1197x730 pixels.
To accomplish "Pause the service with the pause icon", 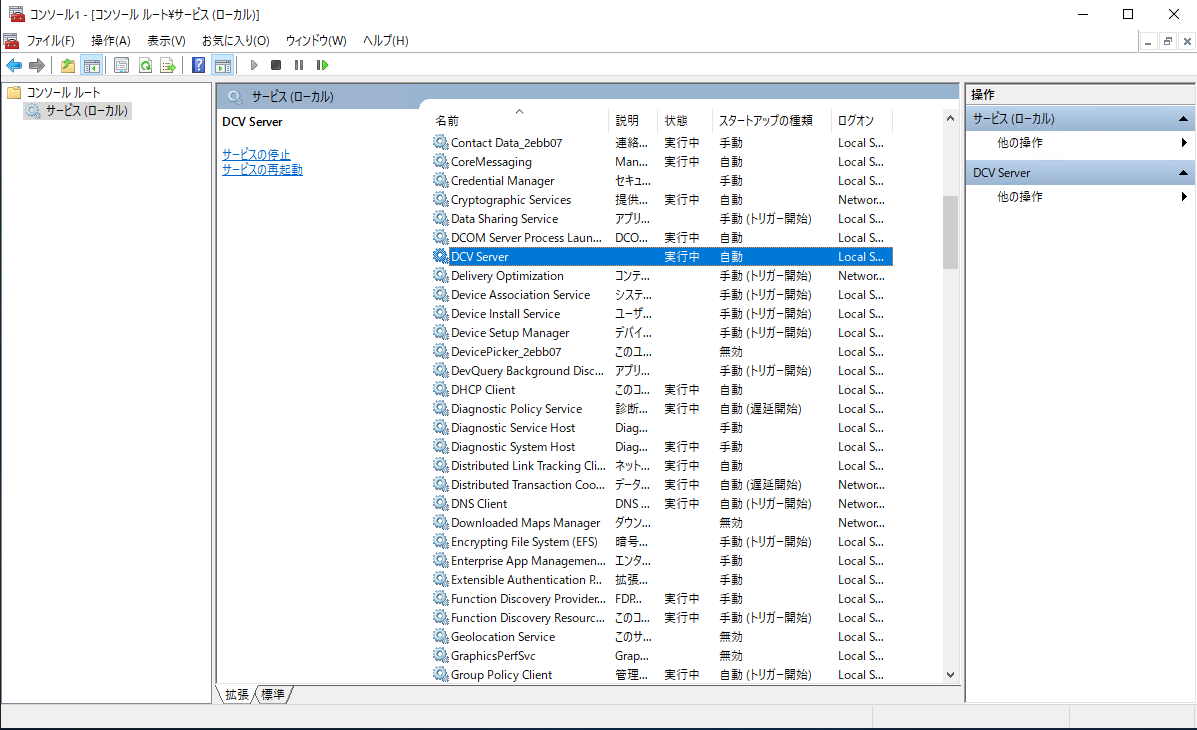I will pyautogui.click(x=299, y=65).
